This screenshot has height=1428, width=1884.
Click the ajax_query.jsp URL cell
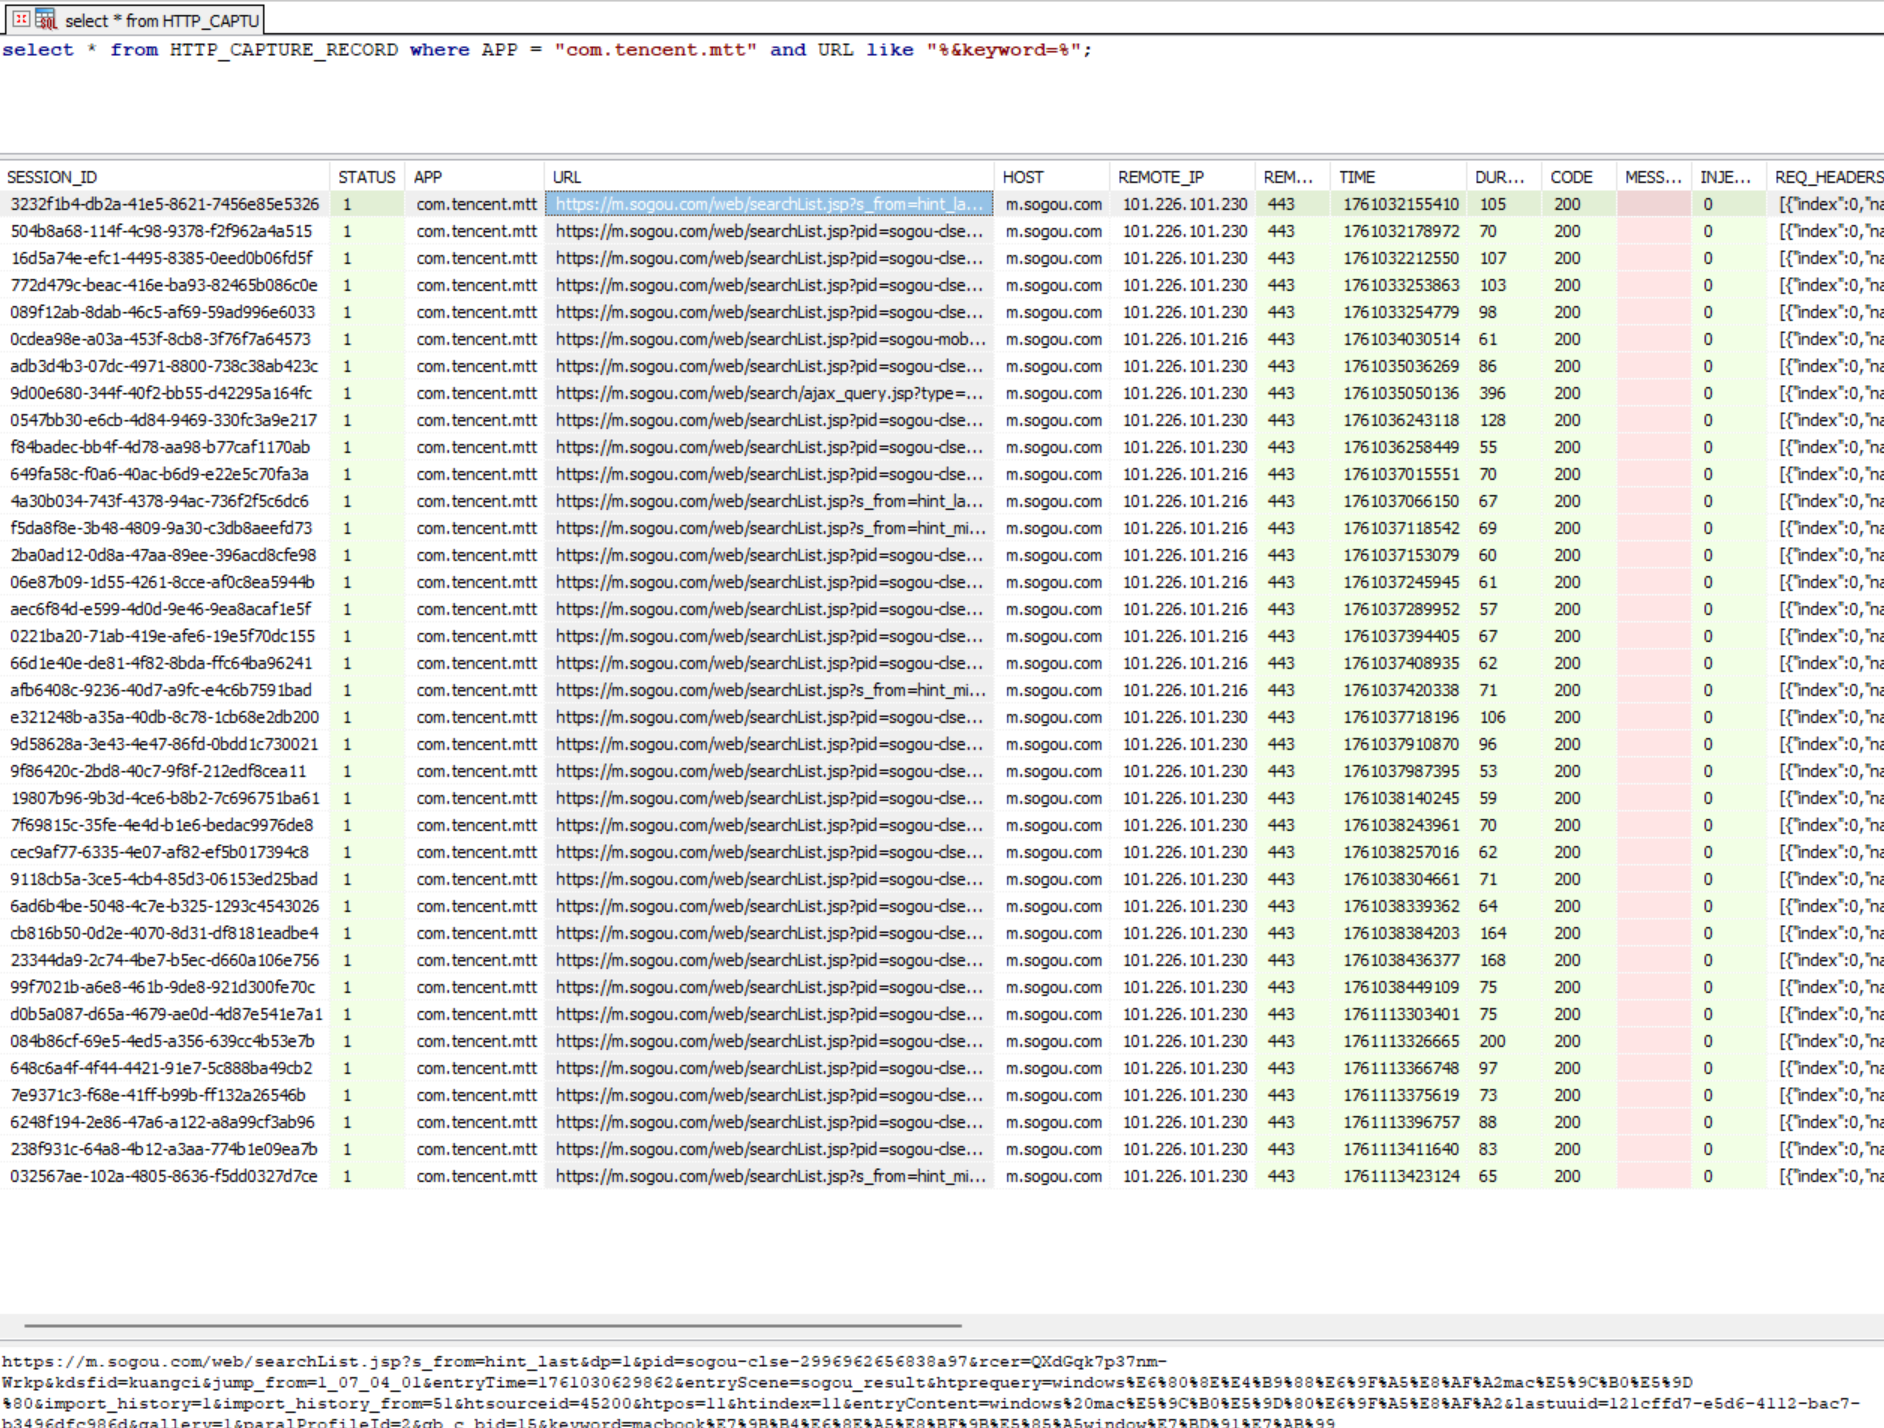pyautogui.click(x=768, y=393)
